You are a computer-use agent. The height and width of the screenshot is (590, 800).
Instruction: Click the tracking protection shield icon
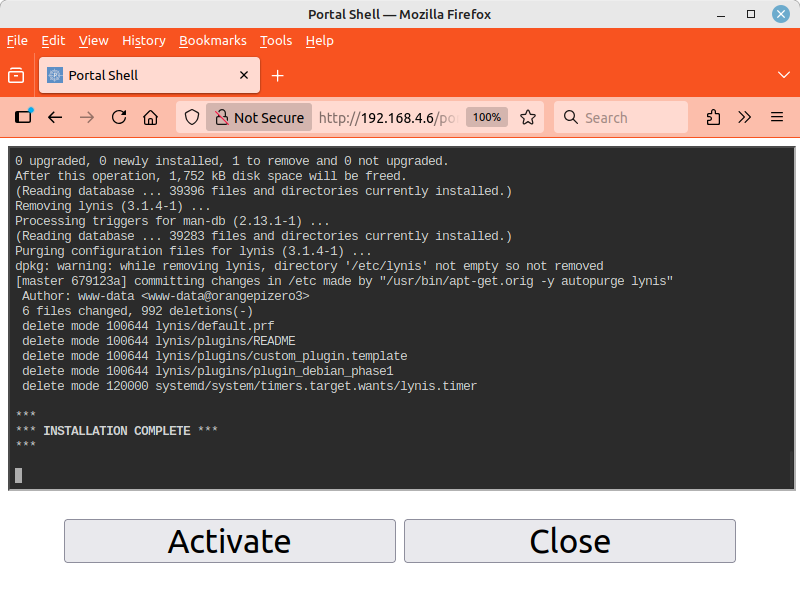click(192, 117)
